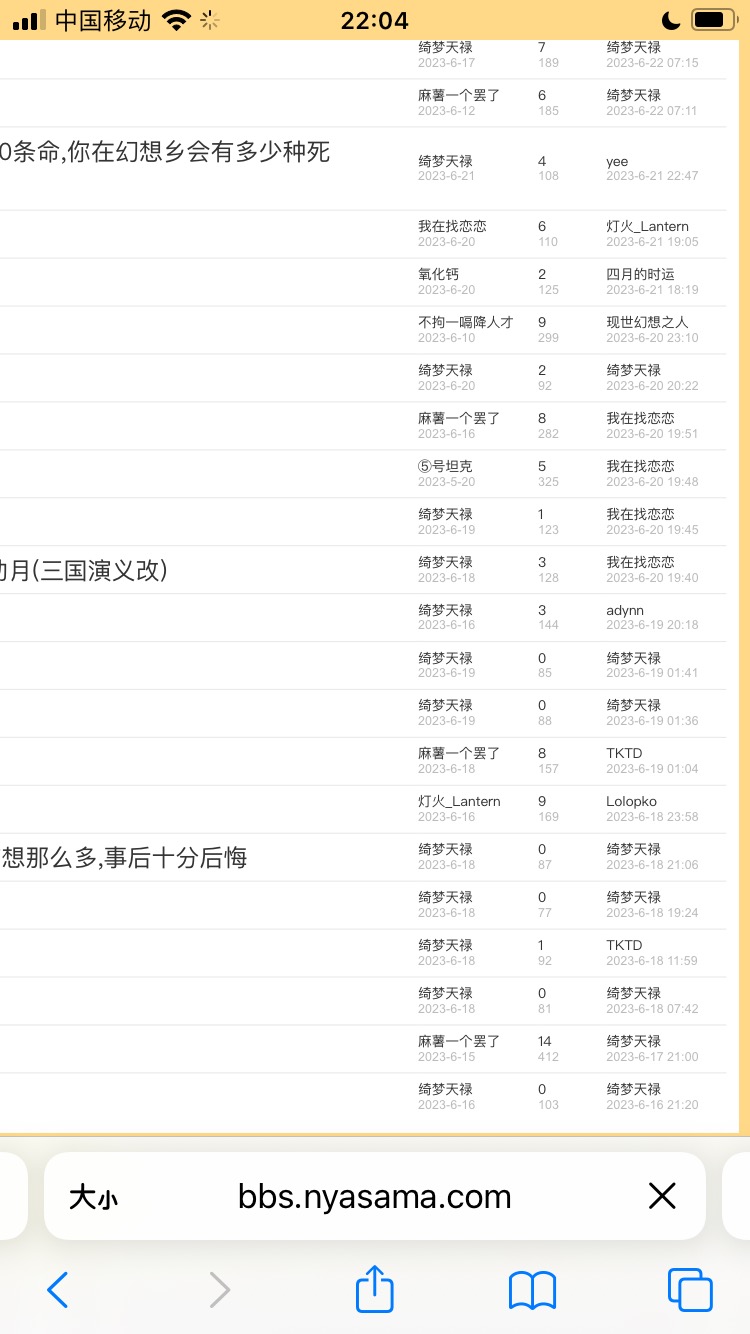Tap the Safari forward arrow
Screen dimensions: 750x1334
click(x=219, y=1290)
